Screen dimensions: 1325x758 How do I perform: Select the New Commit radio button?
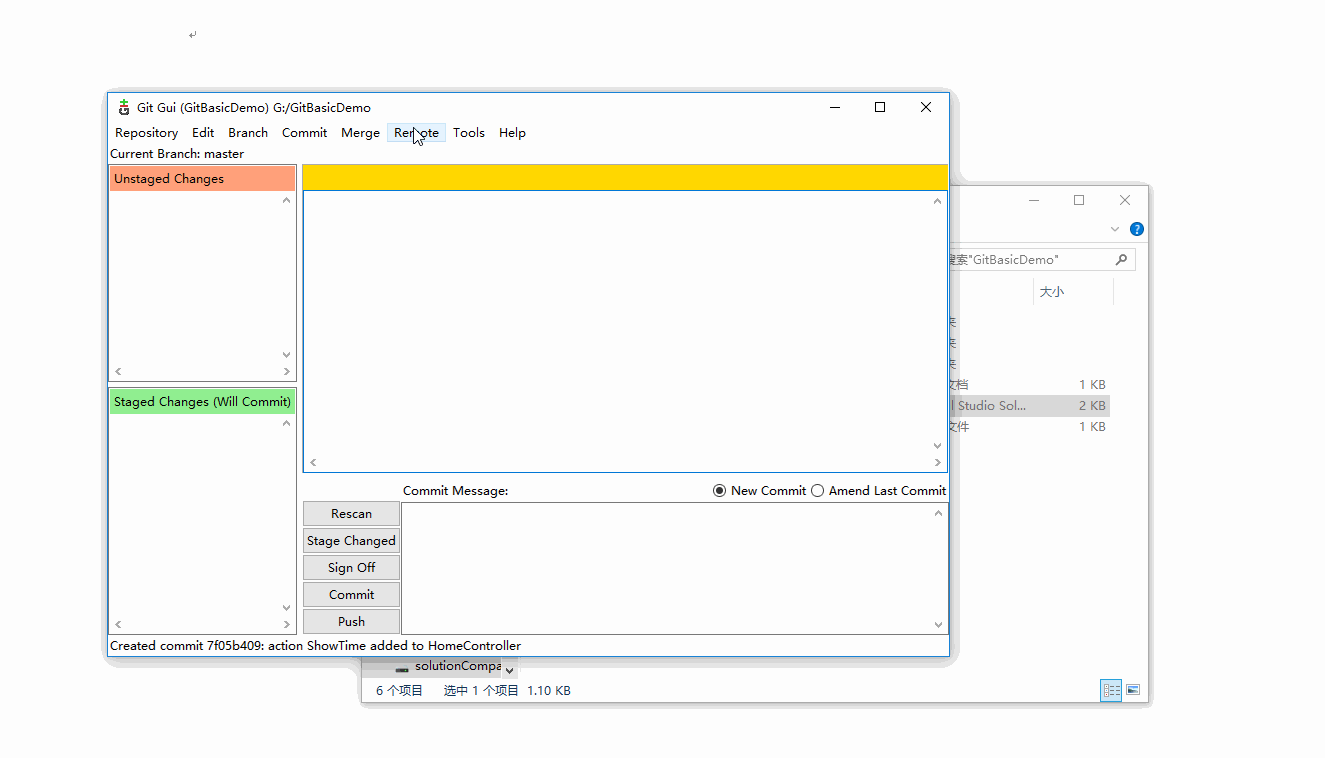(x=719, y=490)
